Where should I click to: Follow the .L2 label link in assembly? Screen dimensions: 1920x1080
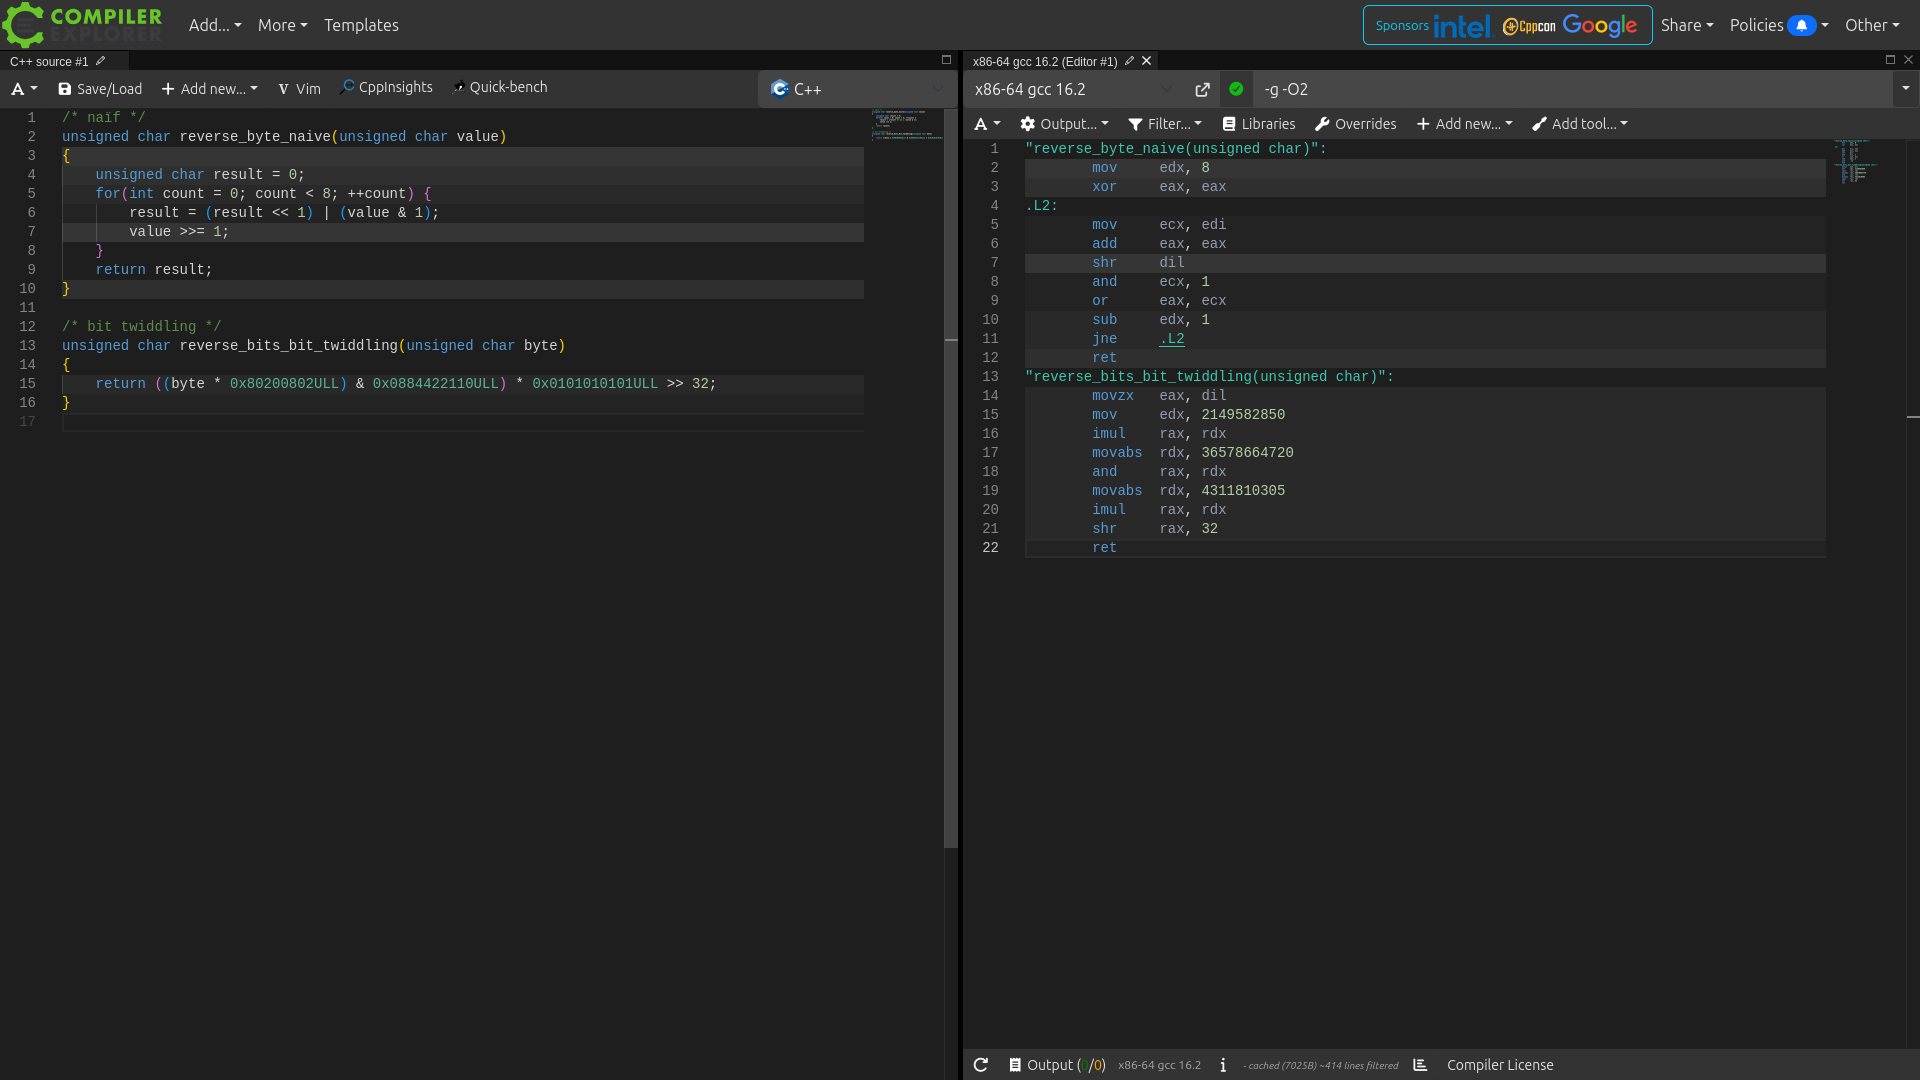tap(1172, 339)
